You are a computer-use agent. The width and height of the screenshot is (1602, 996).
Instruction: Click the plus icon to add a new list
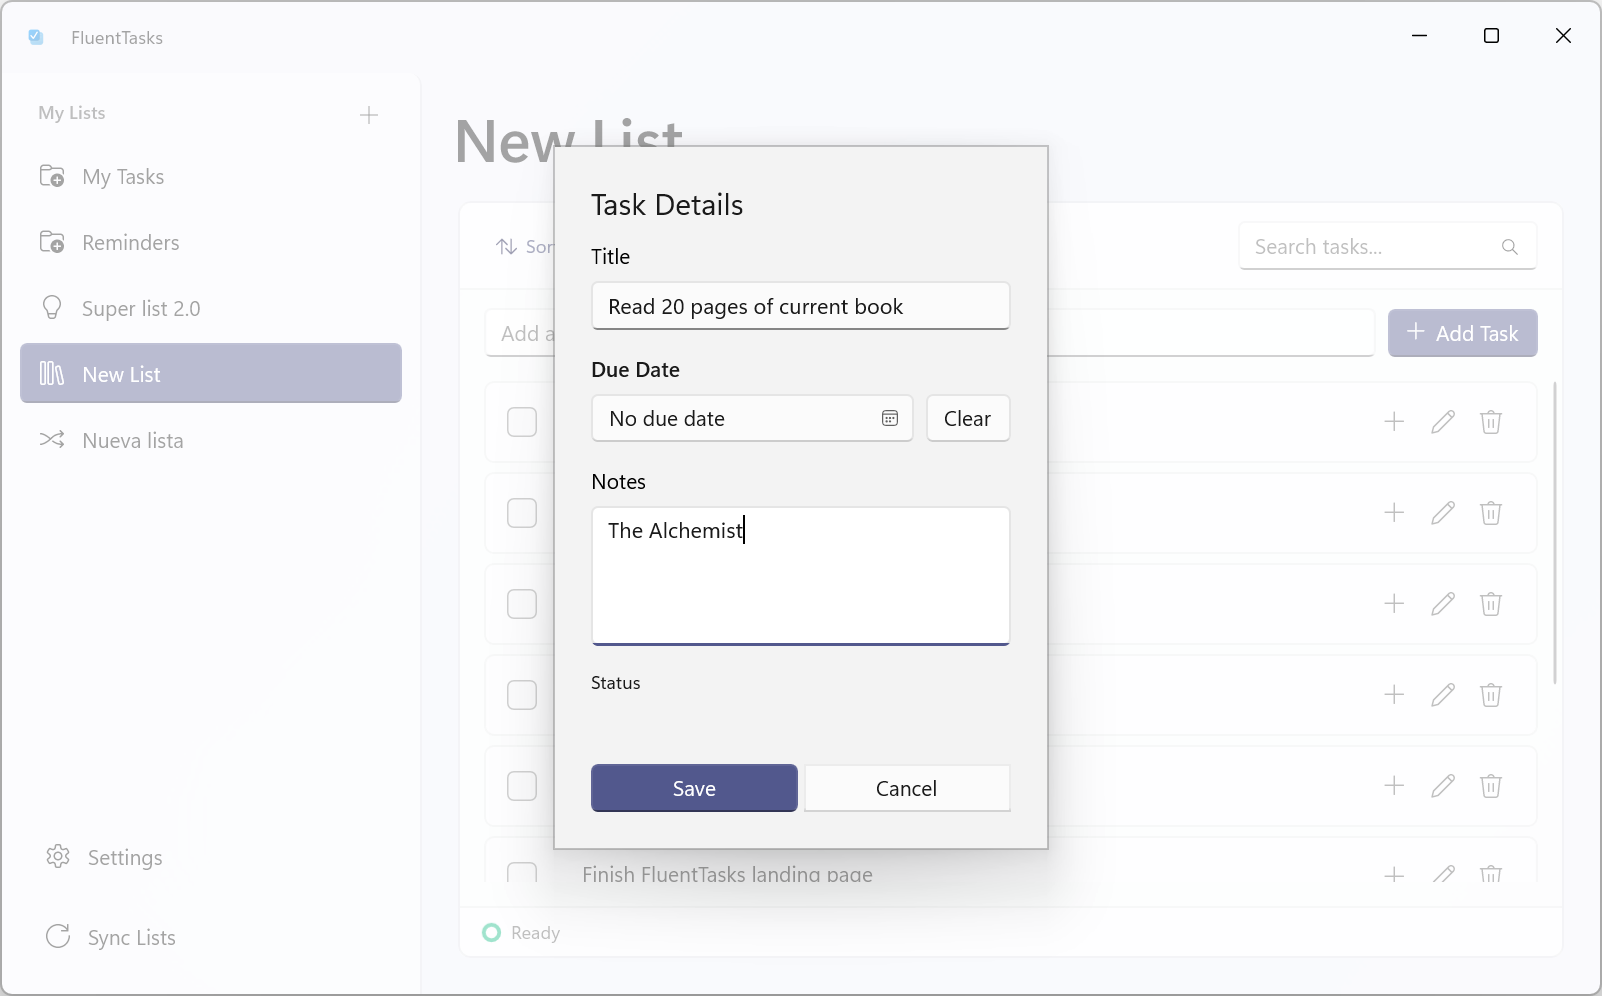pos(369,115)
